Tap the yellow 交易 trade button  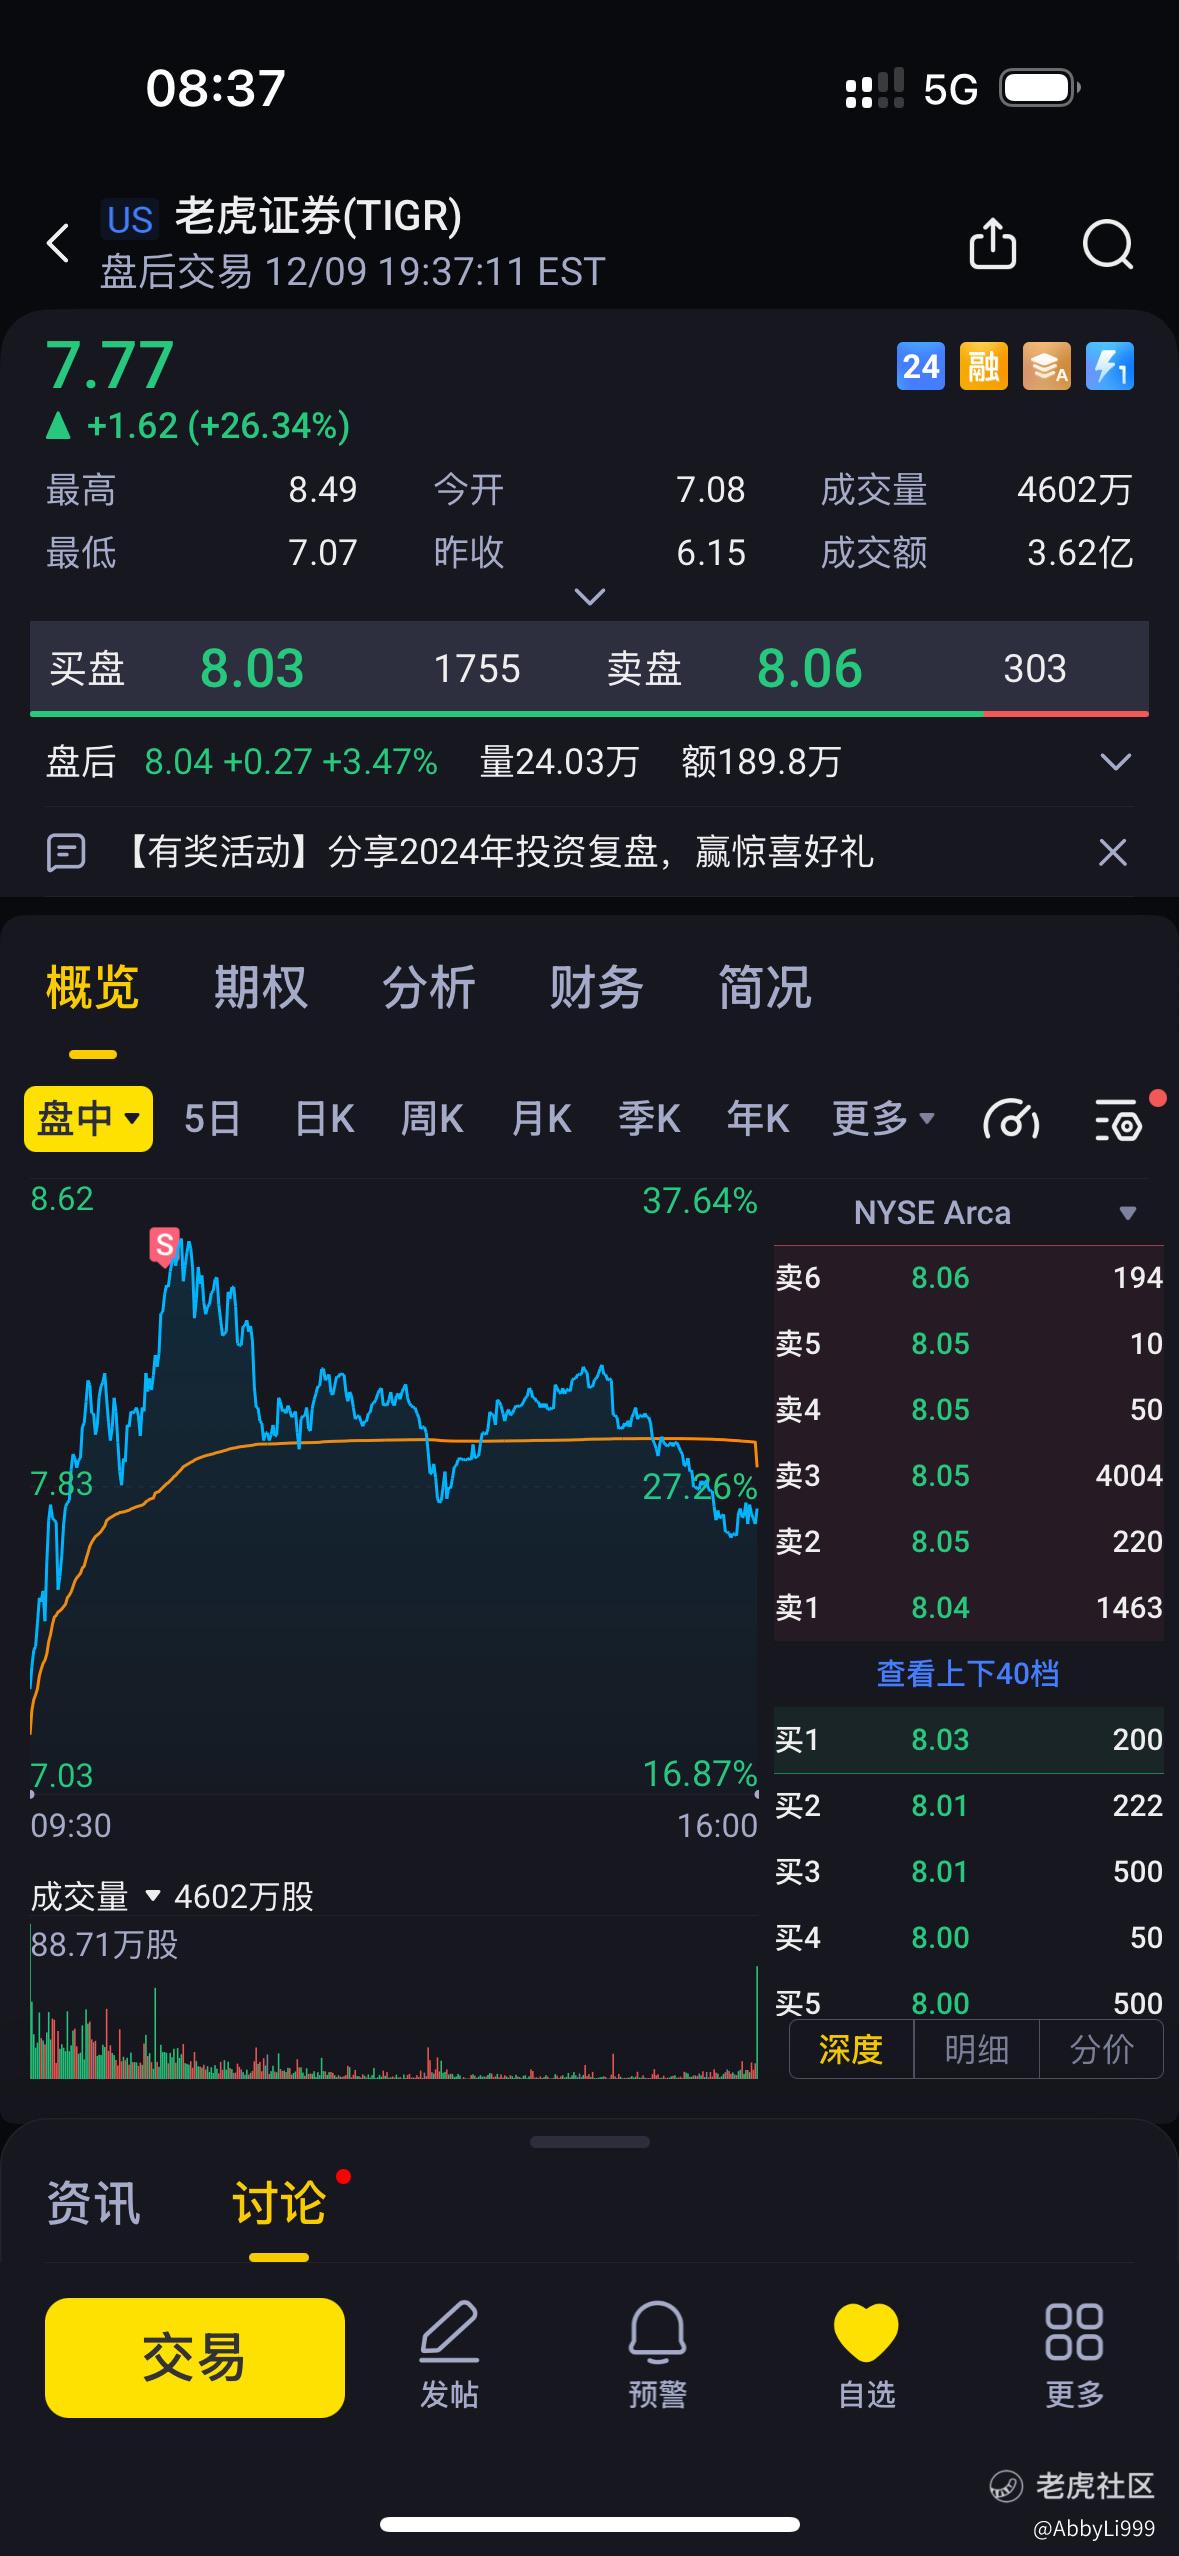195,2357
